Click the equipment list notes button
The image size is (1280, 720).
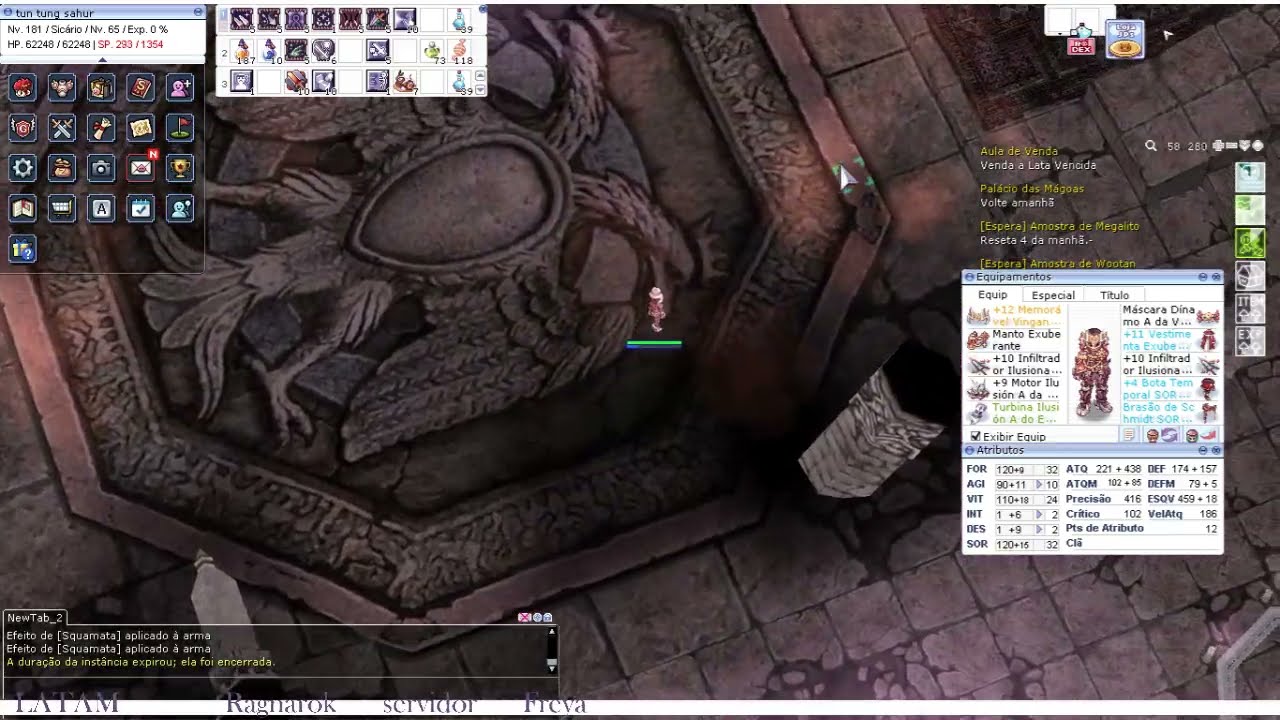(x=1129, y=436)
